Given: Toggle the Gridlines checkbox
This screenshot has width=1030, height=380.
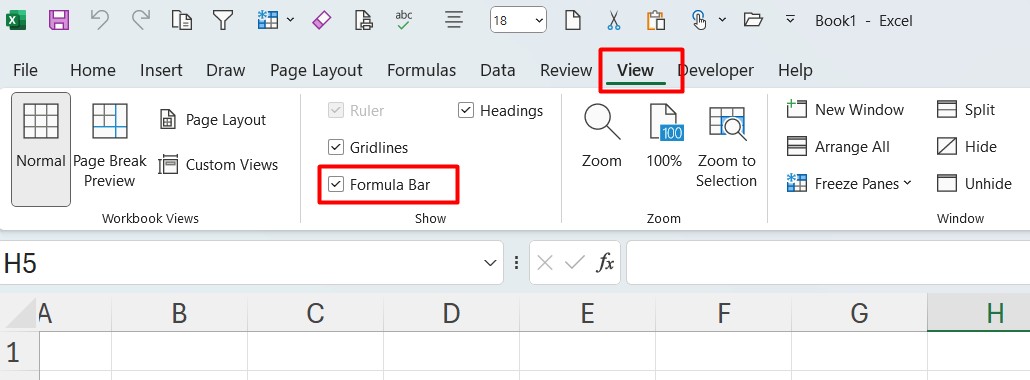Looking at the screenshot, I should point(336,147).
